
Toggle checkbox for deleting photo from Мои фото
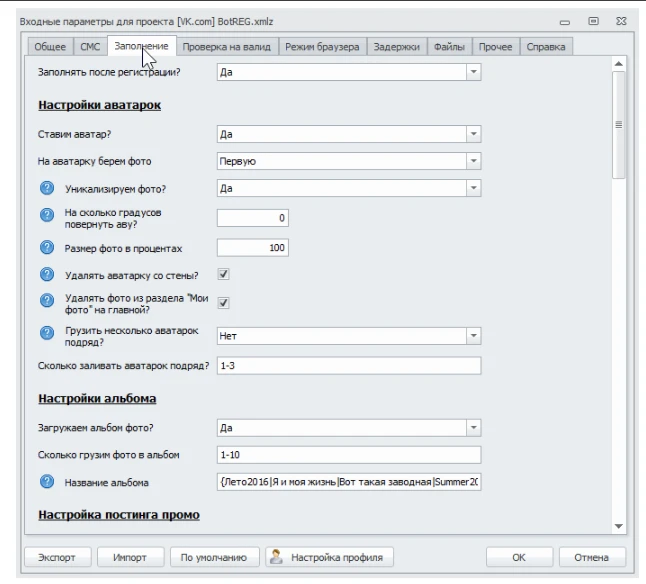click(x=223, y=303)
